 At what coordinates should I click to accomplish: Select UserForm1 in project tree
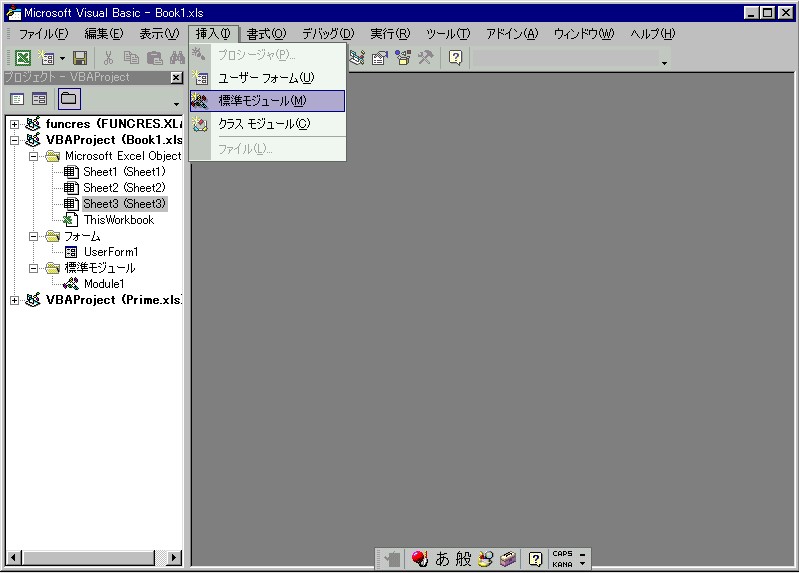[111, 252]
